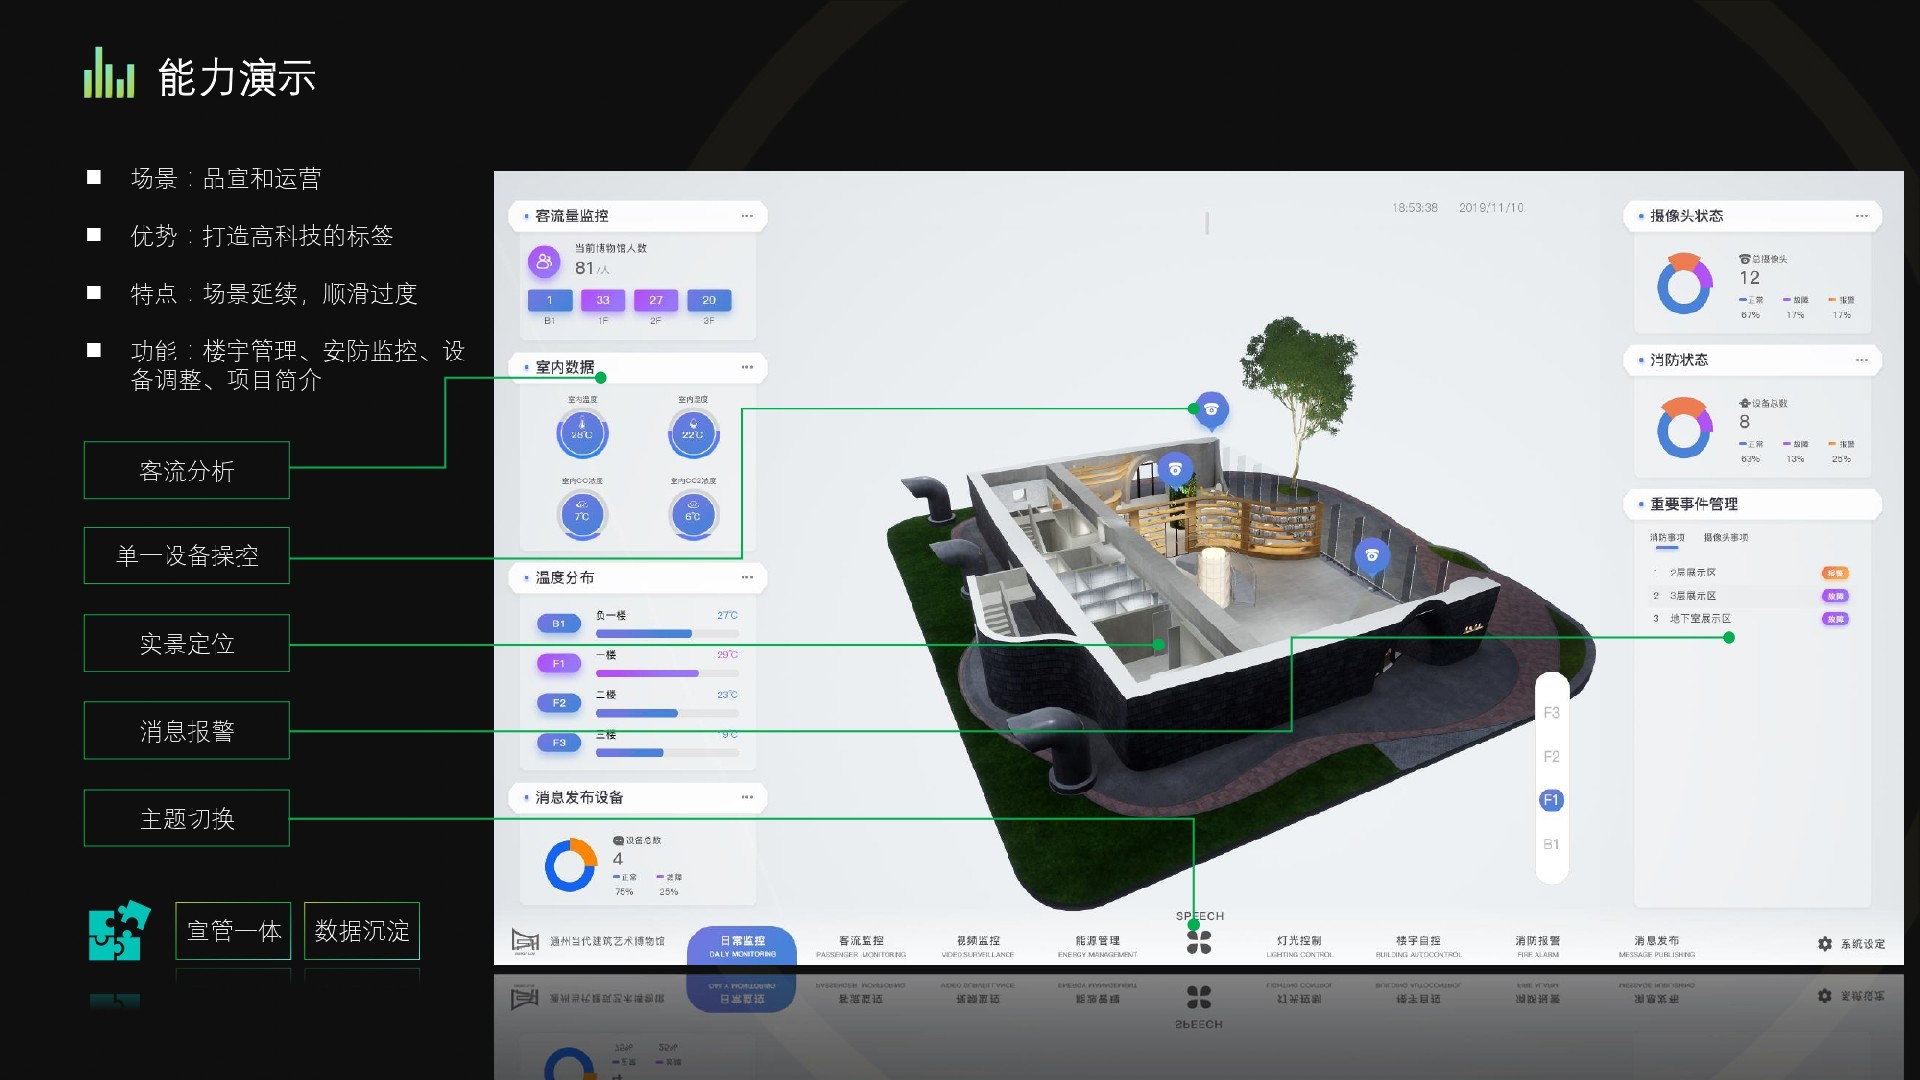Click the fire status donut chart
Screen dimensions: 1920x1080
pos(1684,428)
